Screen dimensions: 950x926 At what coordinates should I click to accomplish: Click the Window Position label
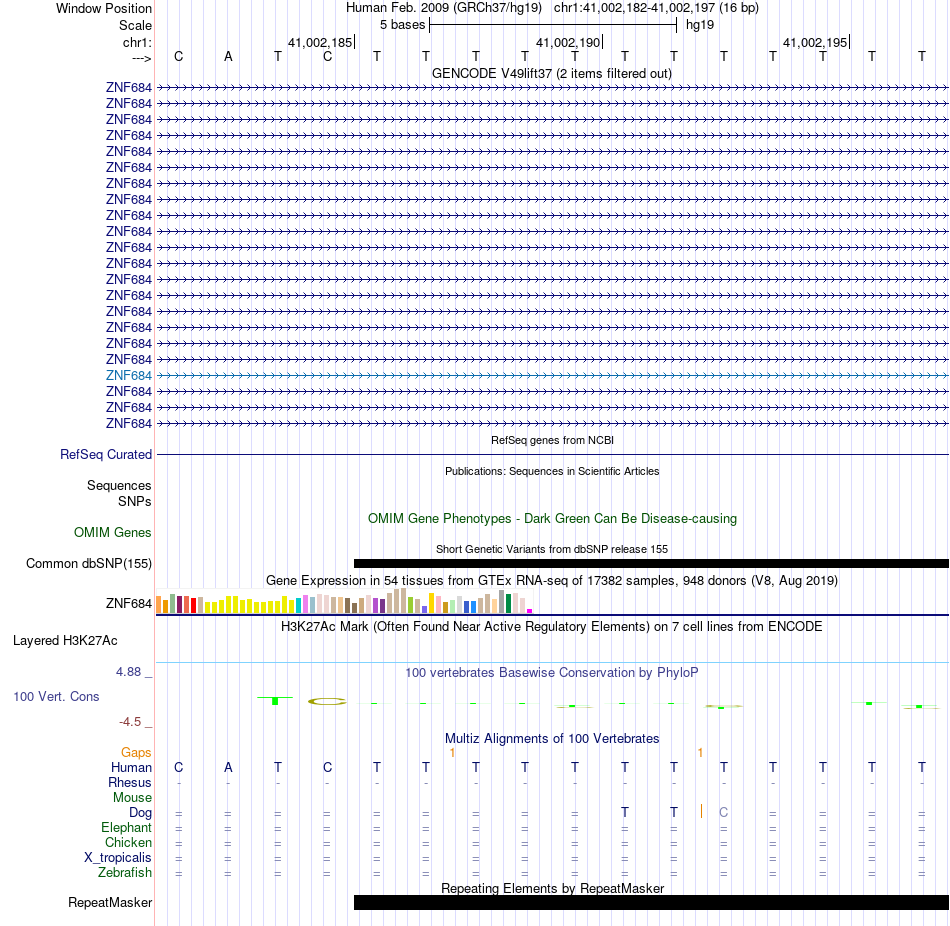click(x=104, y=8)
